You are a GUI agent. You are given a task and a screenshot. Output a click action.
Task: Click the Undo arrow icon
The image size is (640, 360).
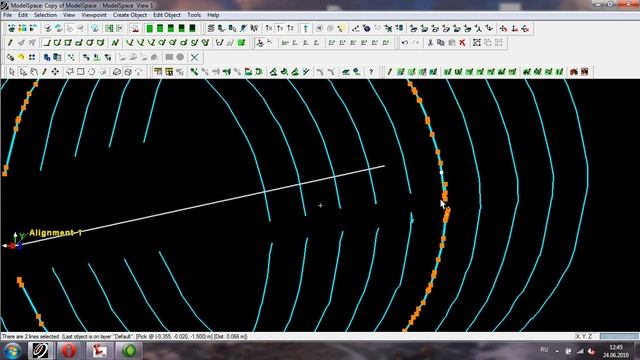point(404,43)
